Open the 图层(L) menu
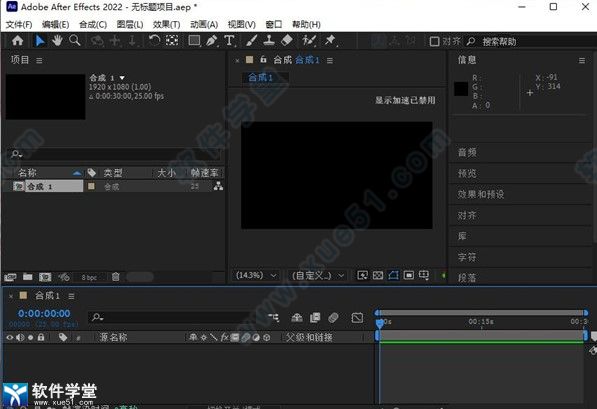The height and width of the screenshot is (409, 597). 130,24
